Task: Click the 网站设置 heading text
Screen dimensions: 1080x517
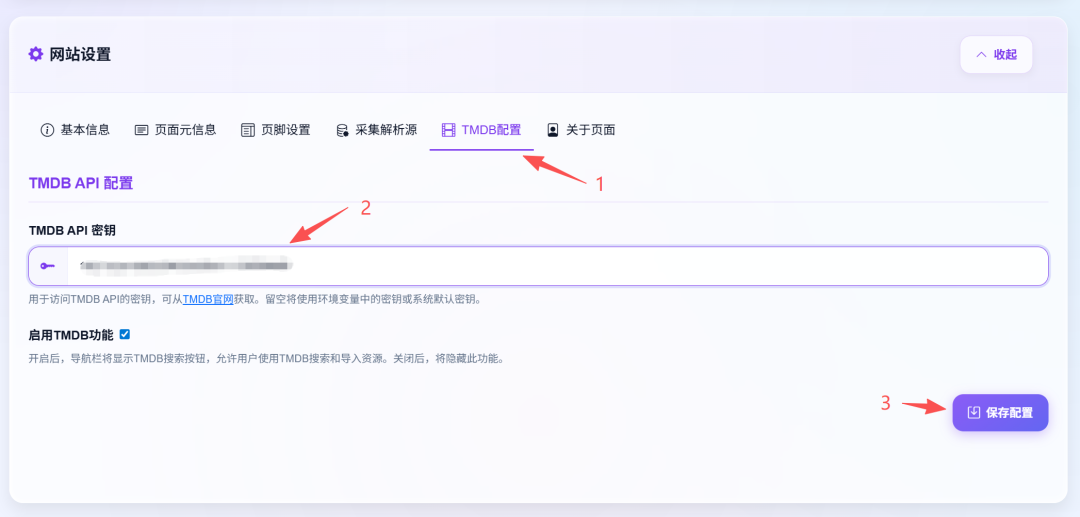Action: (x=80, y=54)
